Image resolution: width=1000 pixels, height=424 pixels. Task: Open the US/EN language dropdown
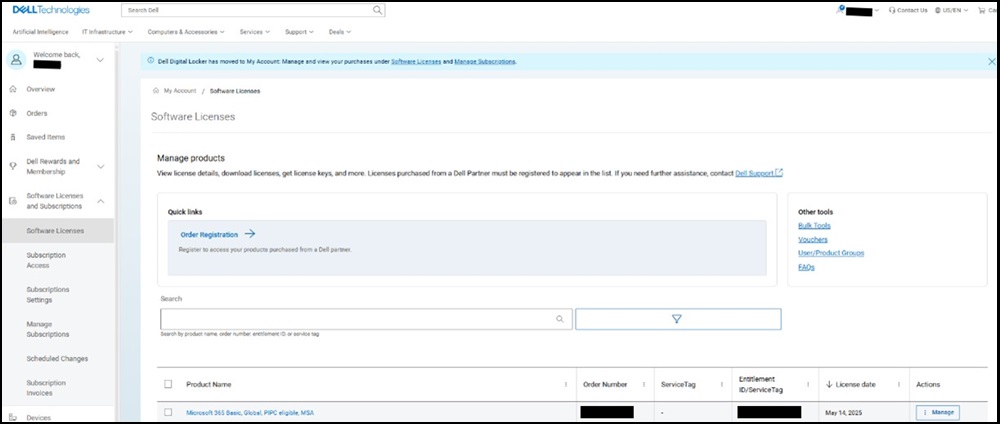tap(945, 10)
